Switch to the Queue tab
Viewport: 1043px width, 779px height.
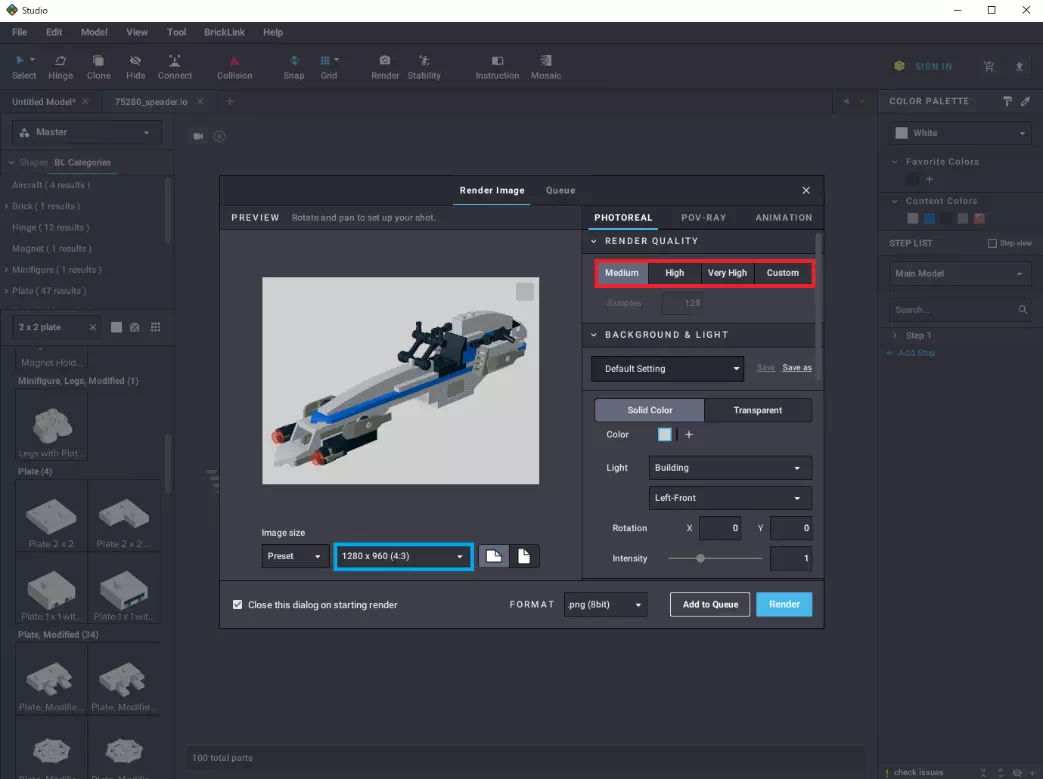[560, 190]
